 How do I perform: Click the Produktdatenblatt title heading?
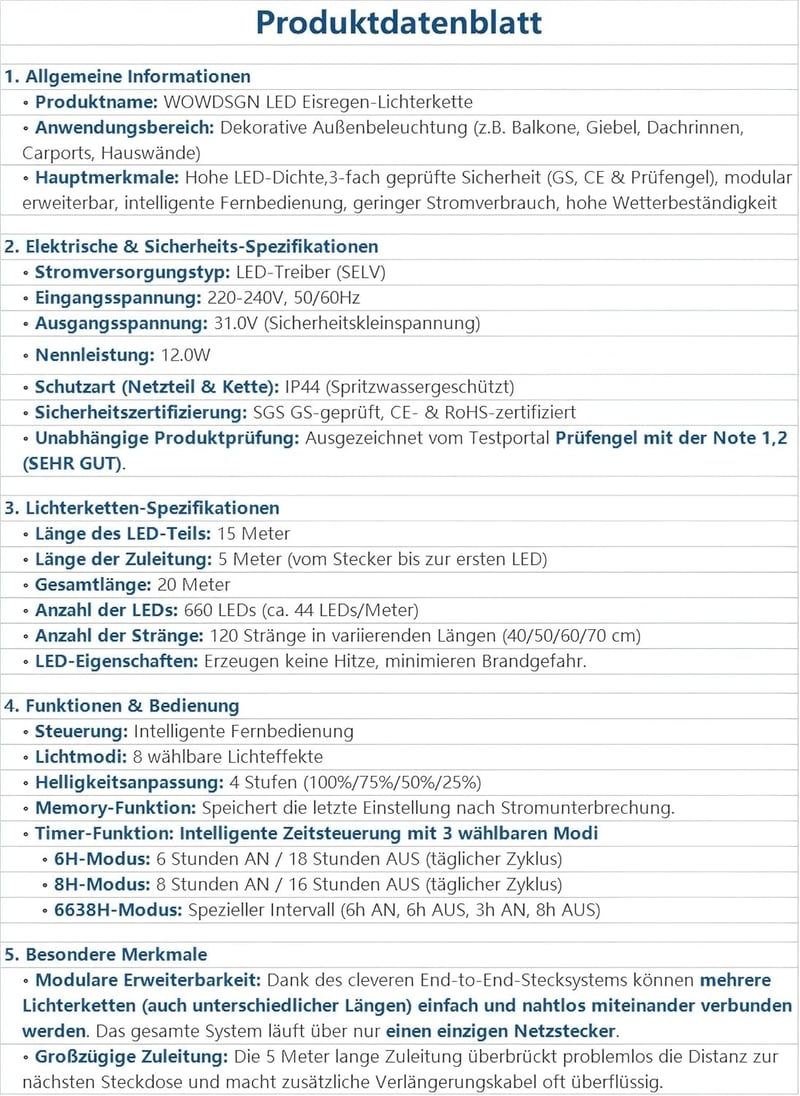point(399,22)
